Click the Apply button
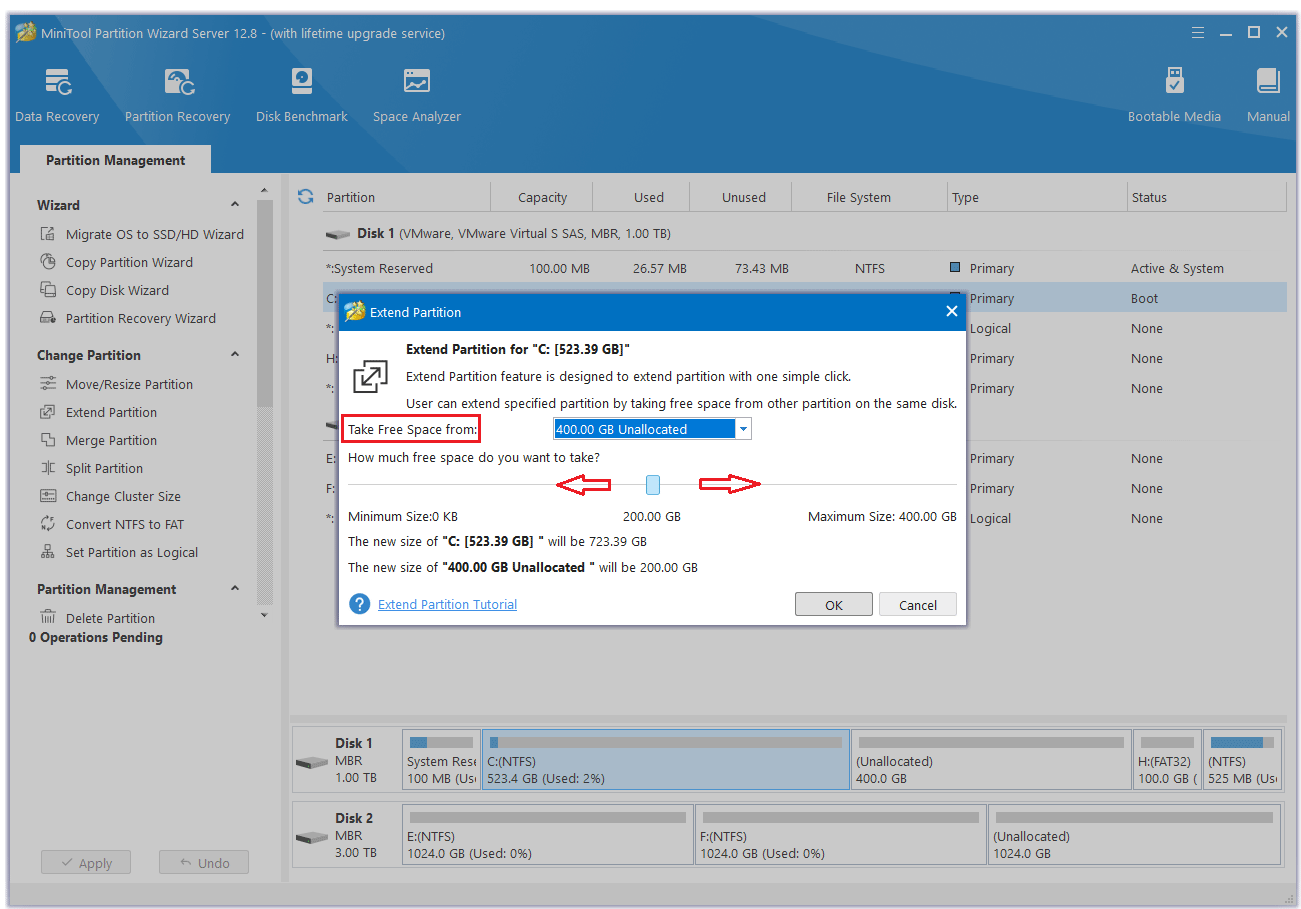 (x=86, y=863)
